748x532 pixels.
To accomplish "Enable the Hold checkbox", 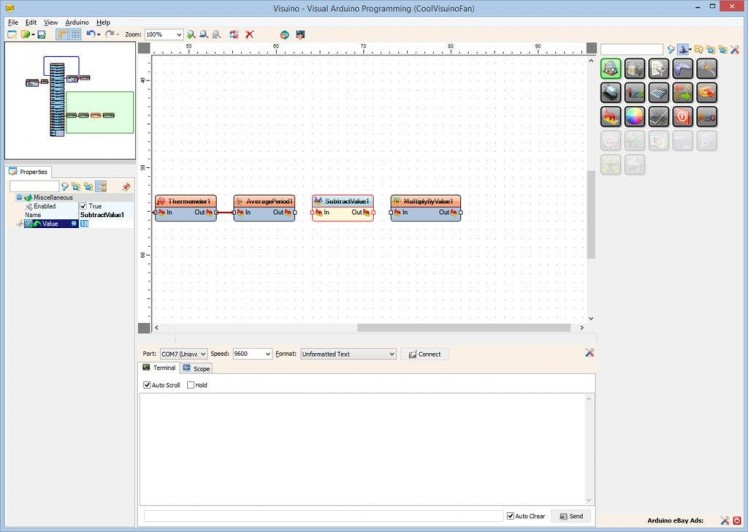I will pos(189,385).
